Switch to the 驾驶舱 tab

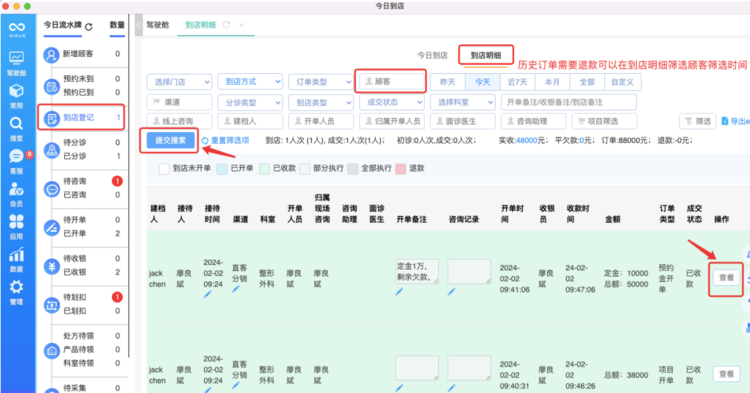[157, 25]
